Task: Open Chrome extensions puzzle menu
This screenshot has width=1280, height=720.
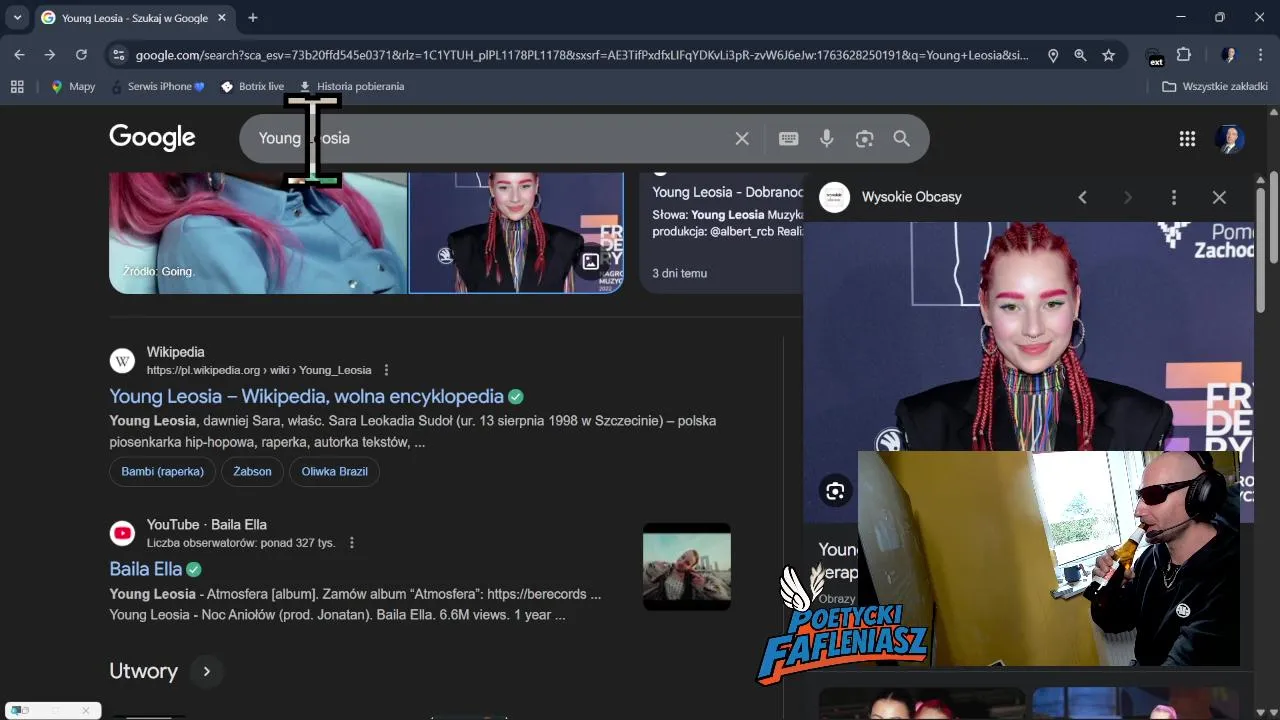Action: pos(1184,55)
